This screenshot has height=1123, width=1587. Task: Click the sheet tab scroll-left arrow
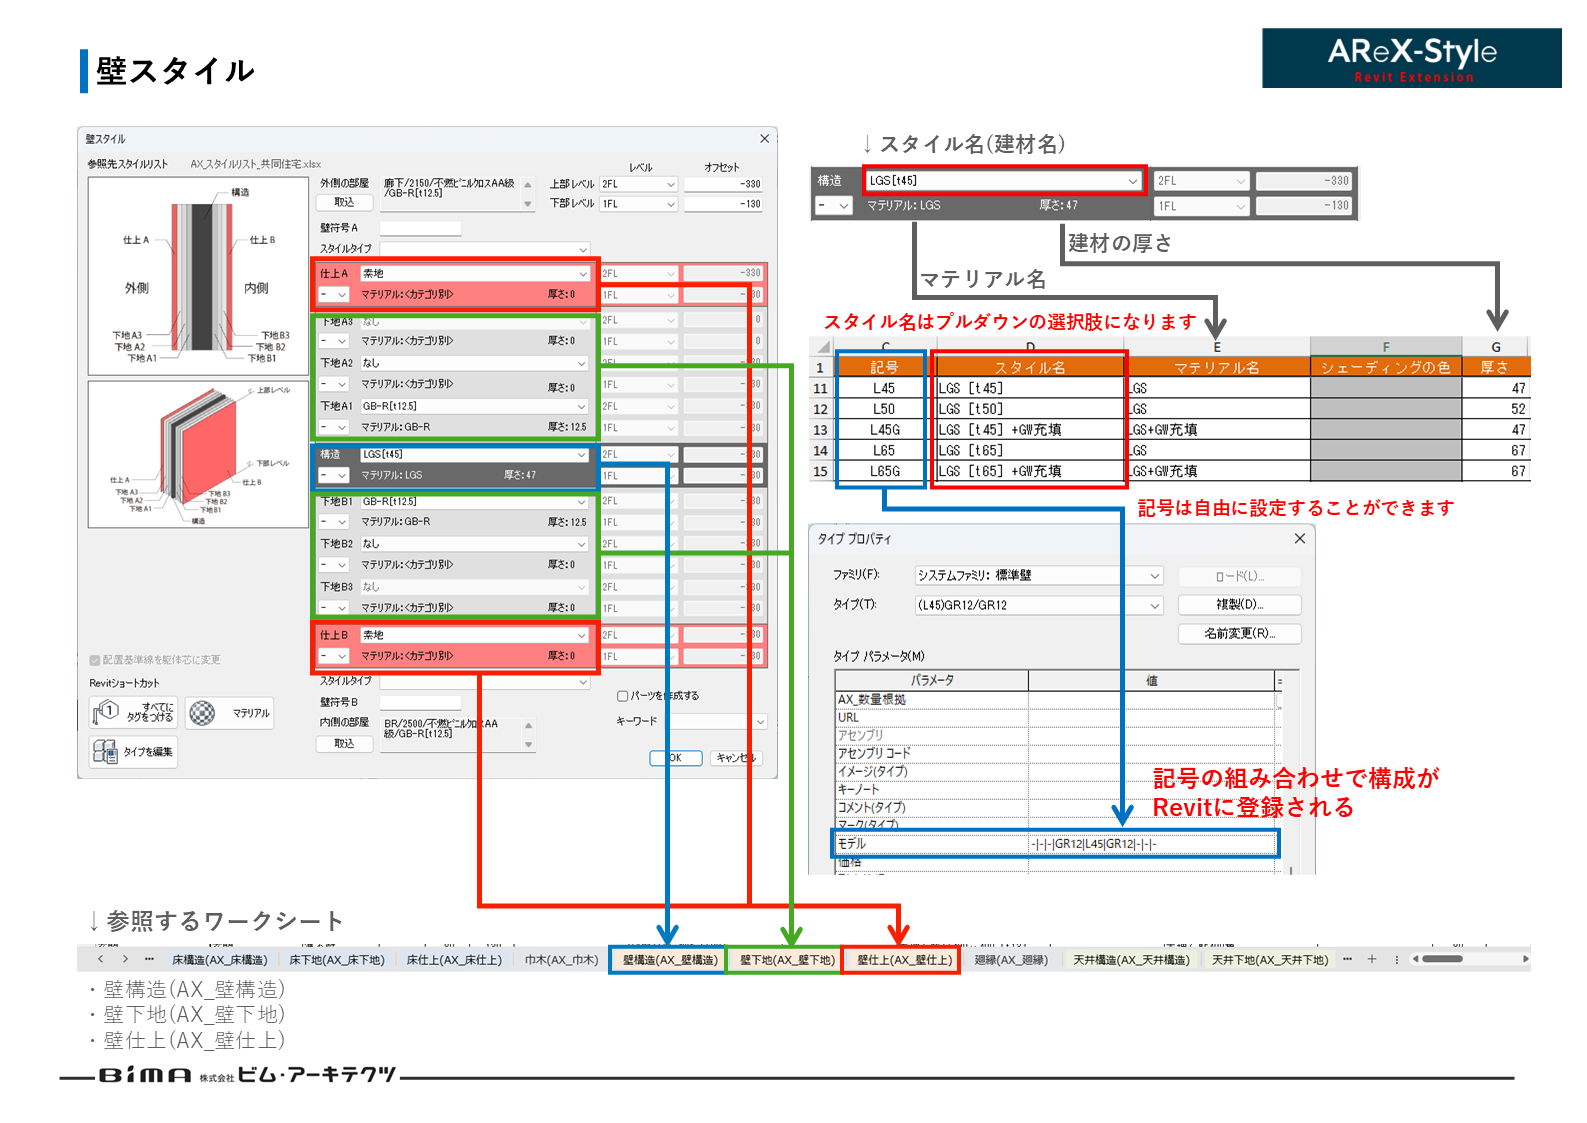[100, 959]
